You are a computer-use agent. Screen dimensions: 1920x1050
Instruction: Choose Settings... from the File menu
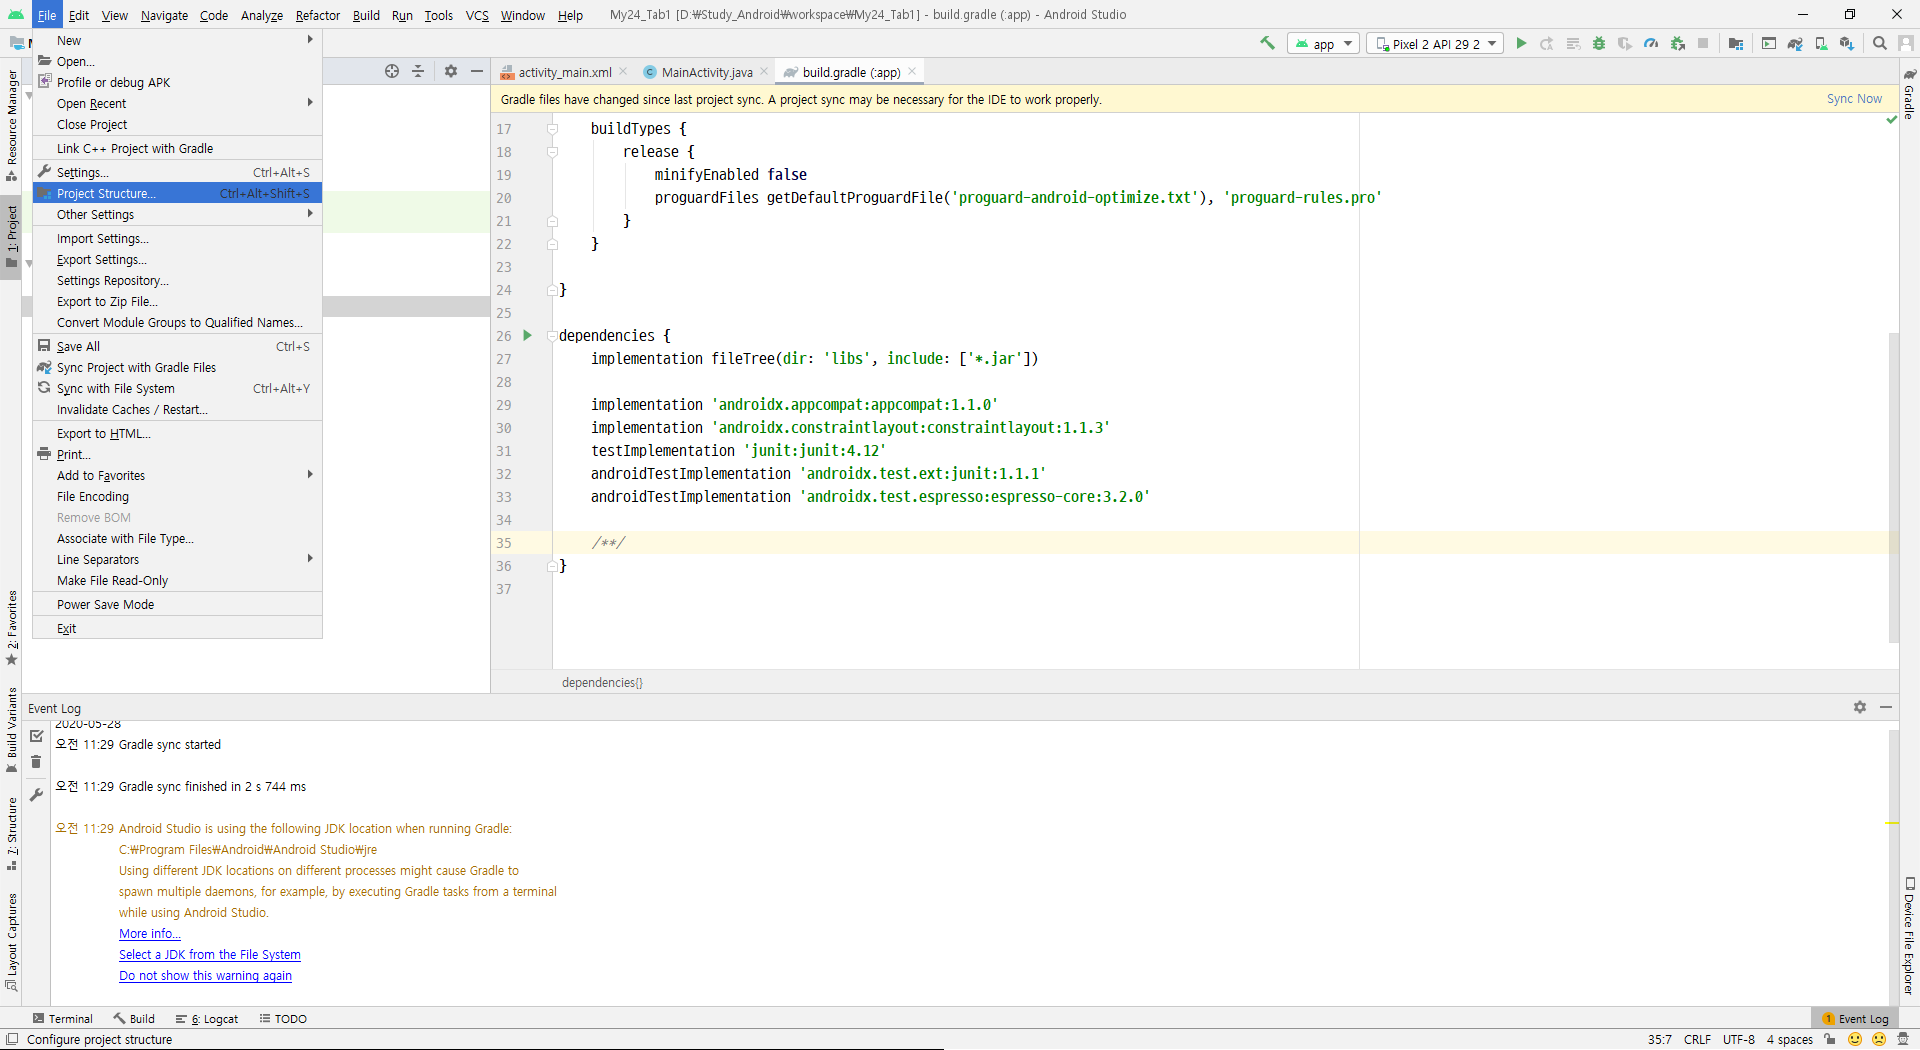tap(177, 173)
